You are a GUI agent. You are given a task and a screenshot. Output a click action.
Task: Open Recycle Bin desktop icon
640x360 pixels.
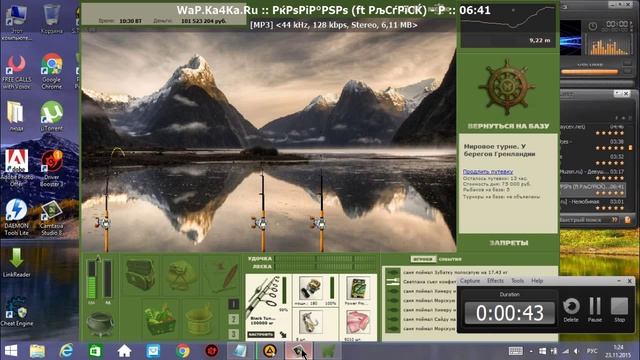click(x=52, y=19)
